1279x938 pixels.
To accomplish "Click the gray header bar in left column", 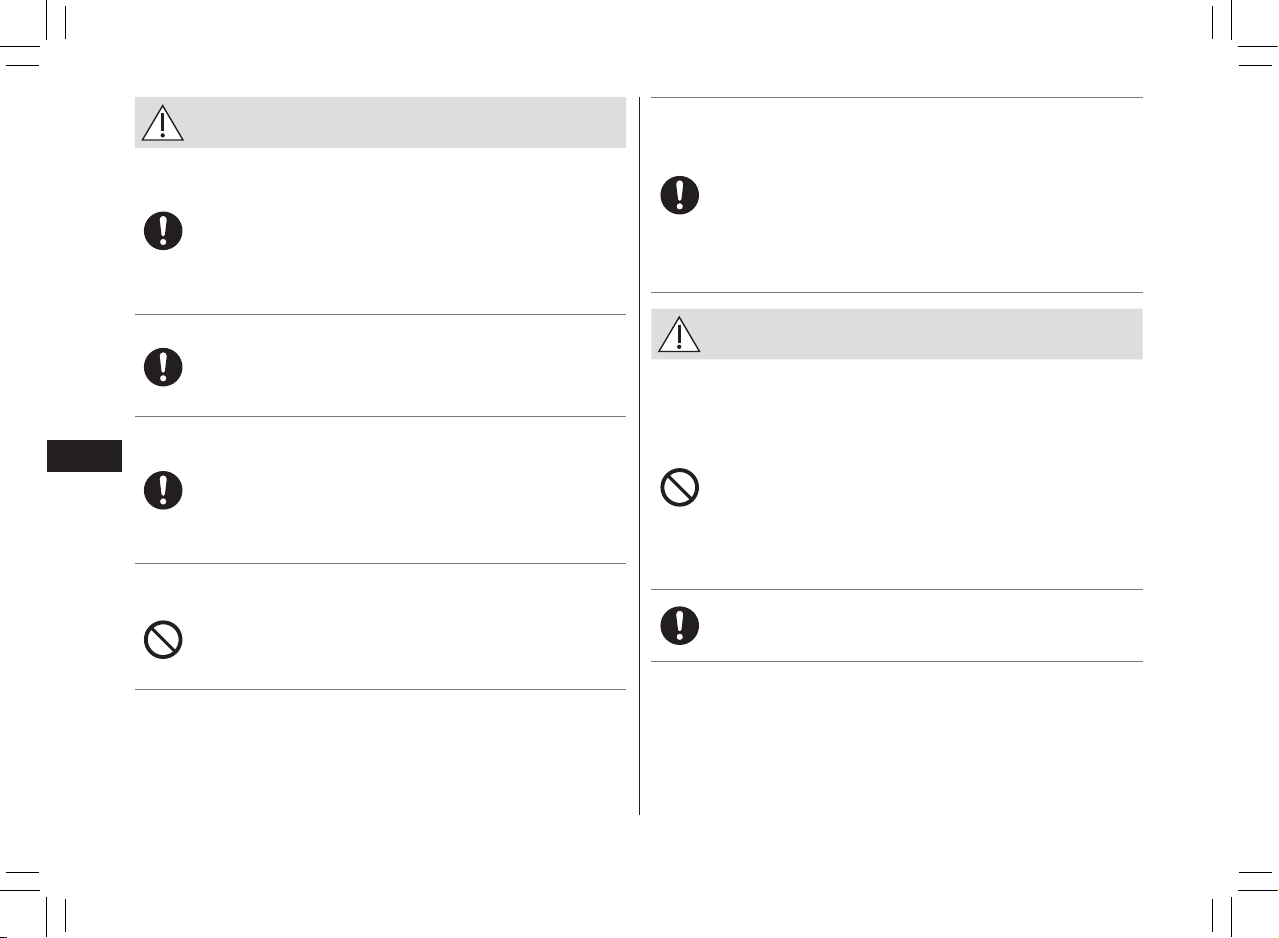I will [x=380, y=123].
